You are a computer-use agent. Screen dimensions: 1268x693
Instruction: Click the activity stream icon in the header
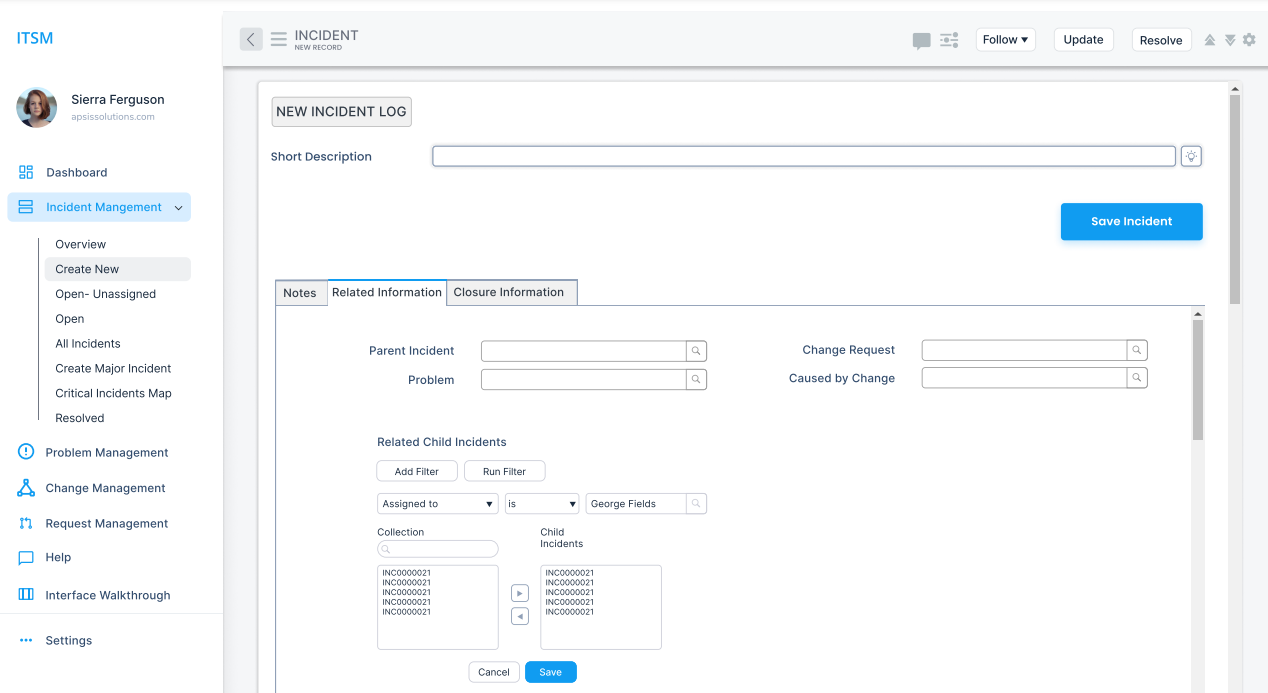point(948,40)
